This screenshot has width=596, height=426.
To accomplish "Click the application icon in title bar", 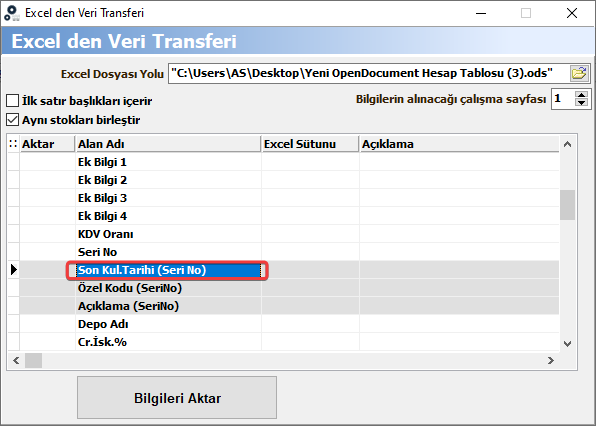I will pyautogui.click(x=12, y=13).
